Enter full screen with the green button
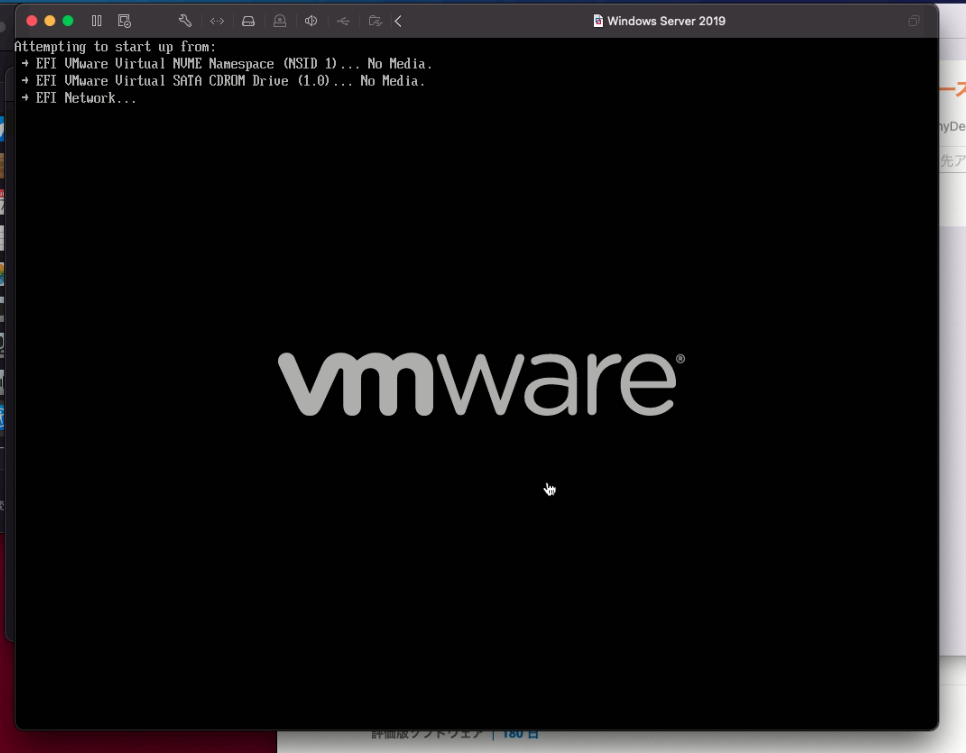Image resolution: width=966 pixels, height=753 pixels. [68, 21]
